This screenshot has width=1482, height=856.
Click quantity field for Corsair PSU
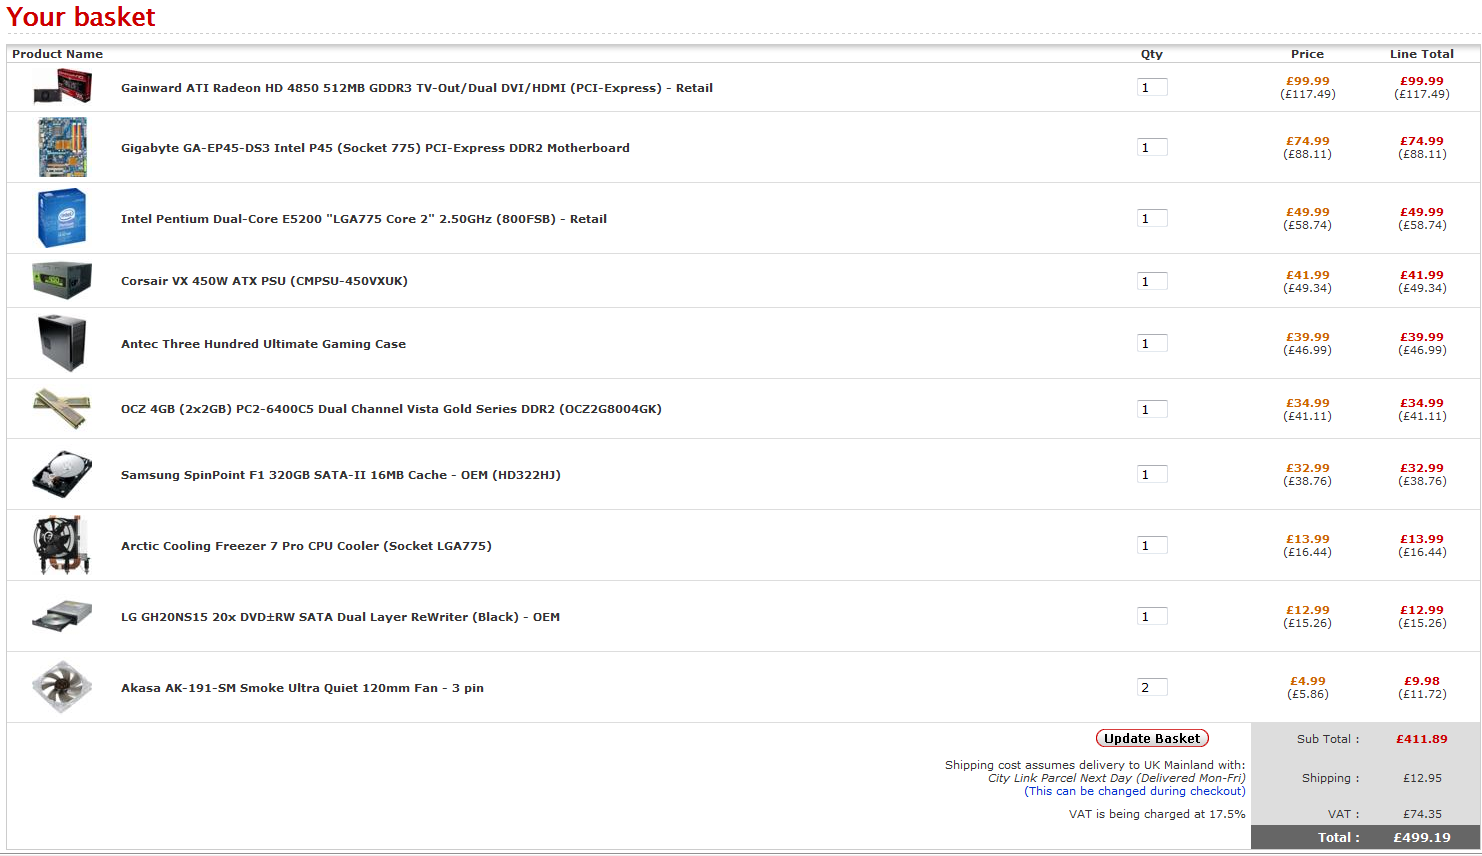point(1152,281)
